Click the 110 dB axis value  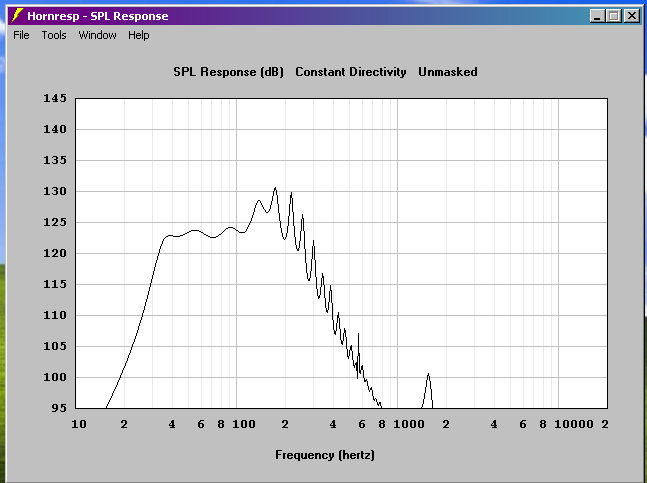55,315
